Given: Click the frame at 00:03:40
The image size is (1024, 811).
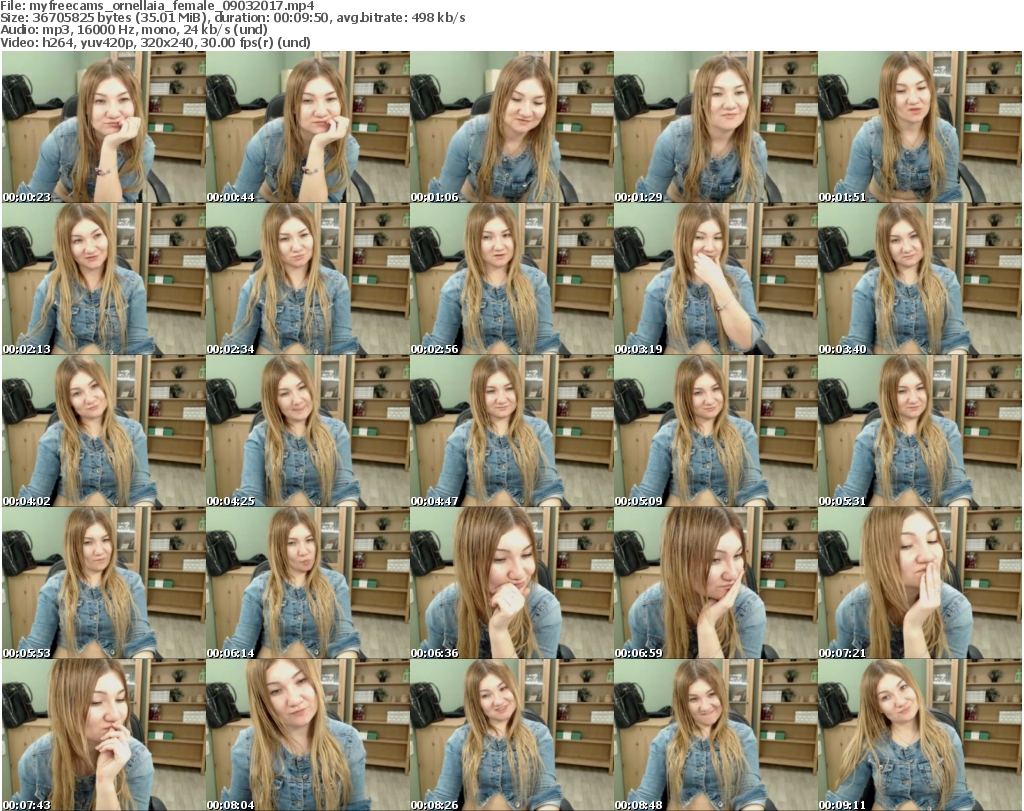Looking at the screenshot, I should coord(920,279).
